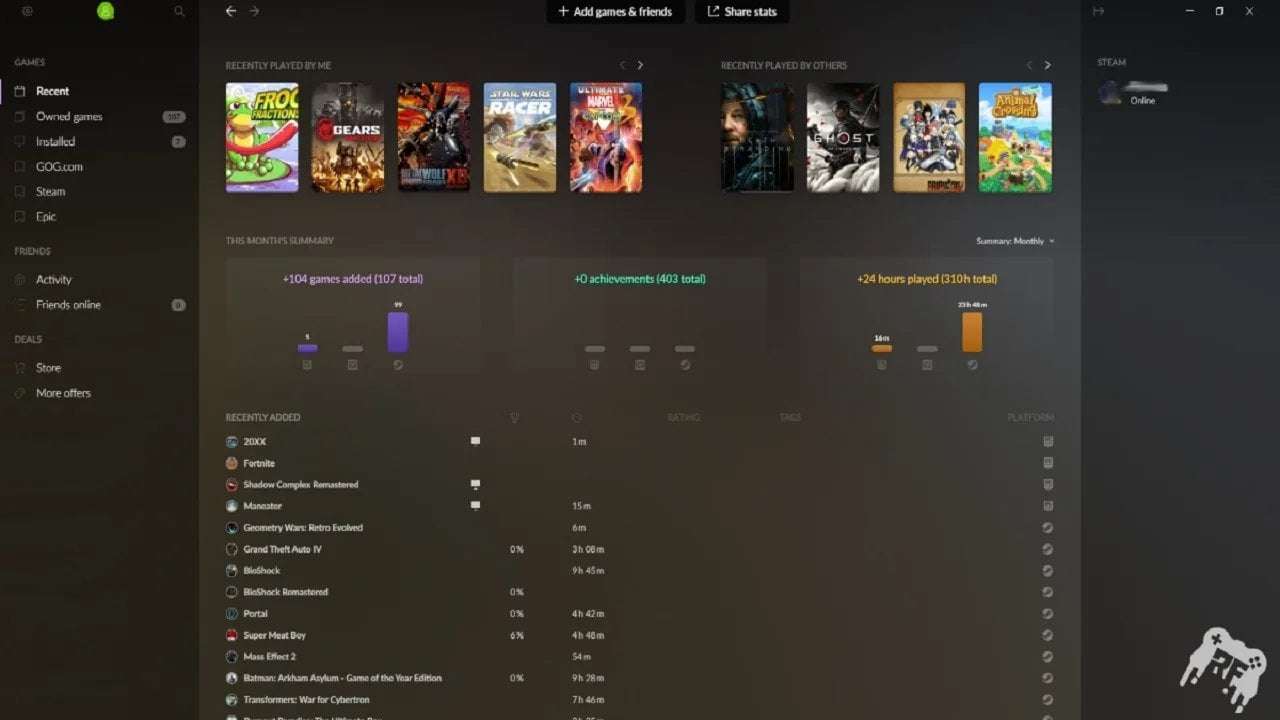Screen dimensions: 1280x720
Task: Click the +104 games added (107 total) text
Action: 353,279
